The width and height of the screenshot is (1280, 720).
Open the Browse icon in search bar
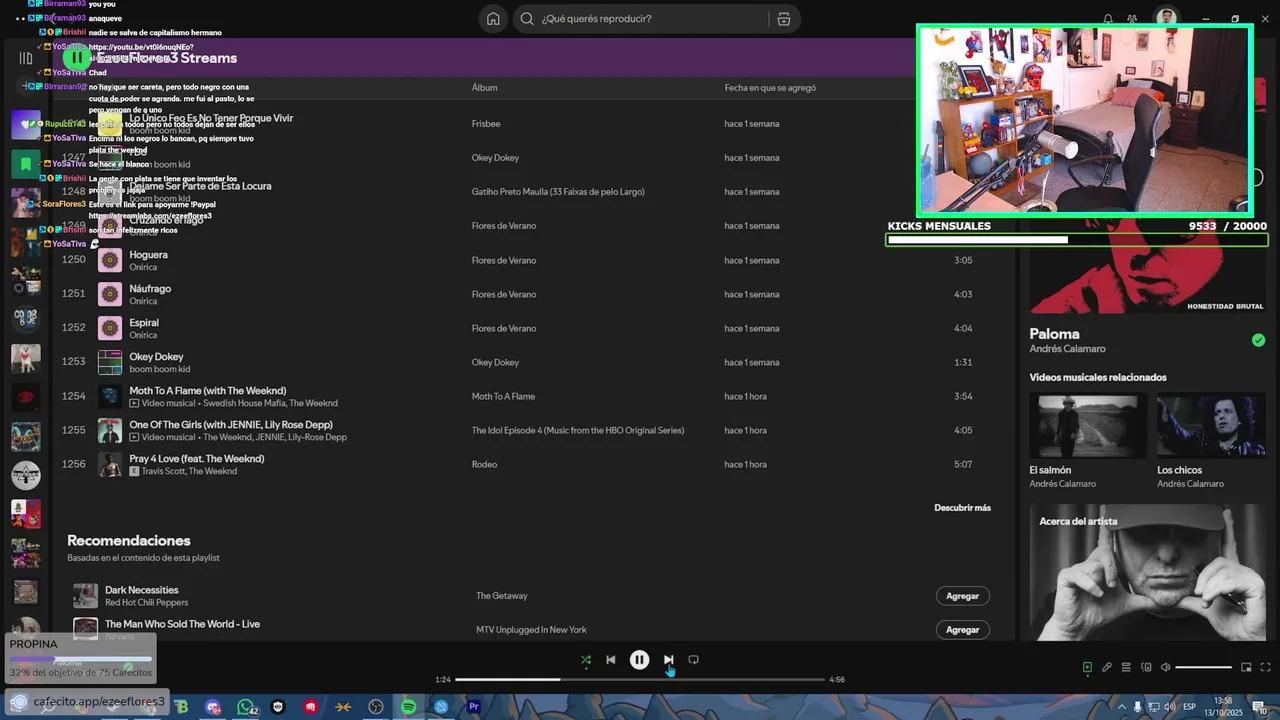784,19
